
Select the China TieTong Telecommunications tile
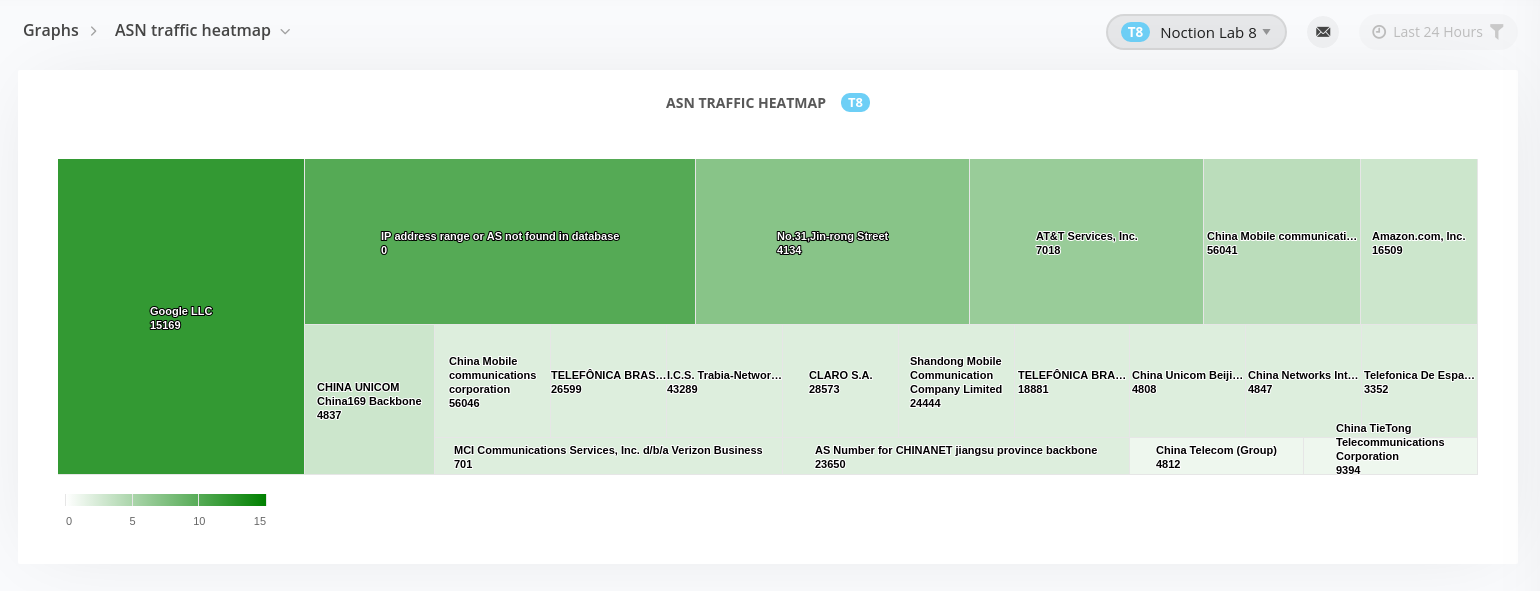pyautogui.click(x=1390, y=456)
